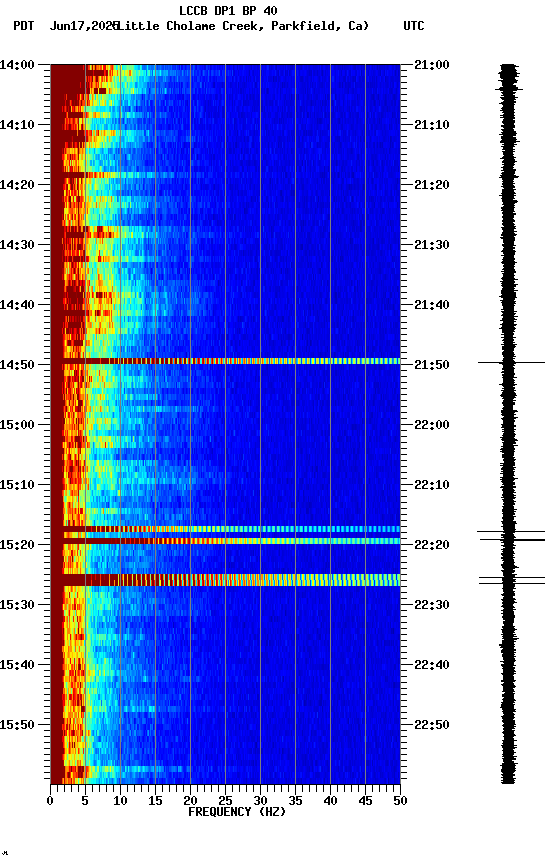Click the 14:10 PDT time label

pos(17,125)
